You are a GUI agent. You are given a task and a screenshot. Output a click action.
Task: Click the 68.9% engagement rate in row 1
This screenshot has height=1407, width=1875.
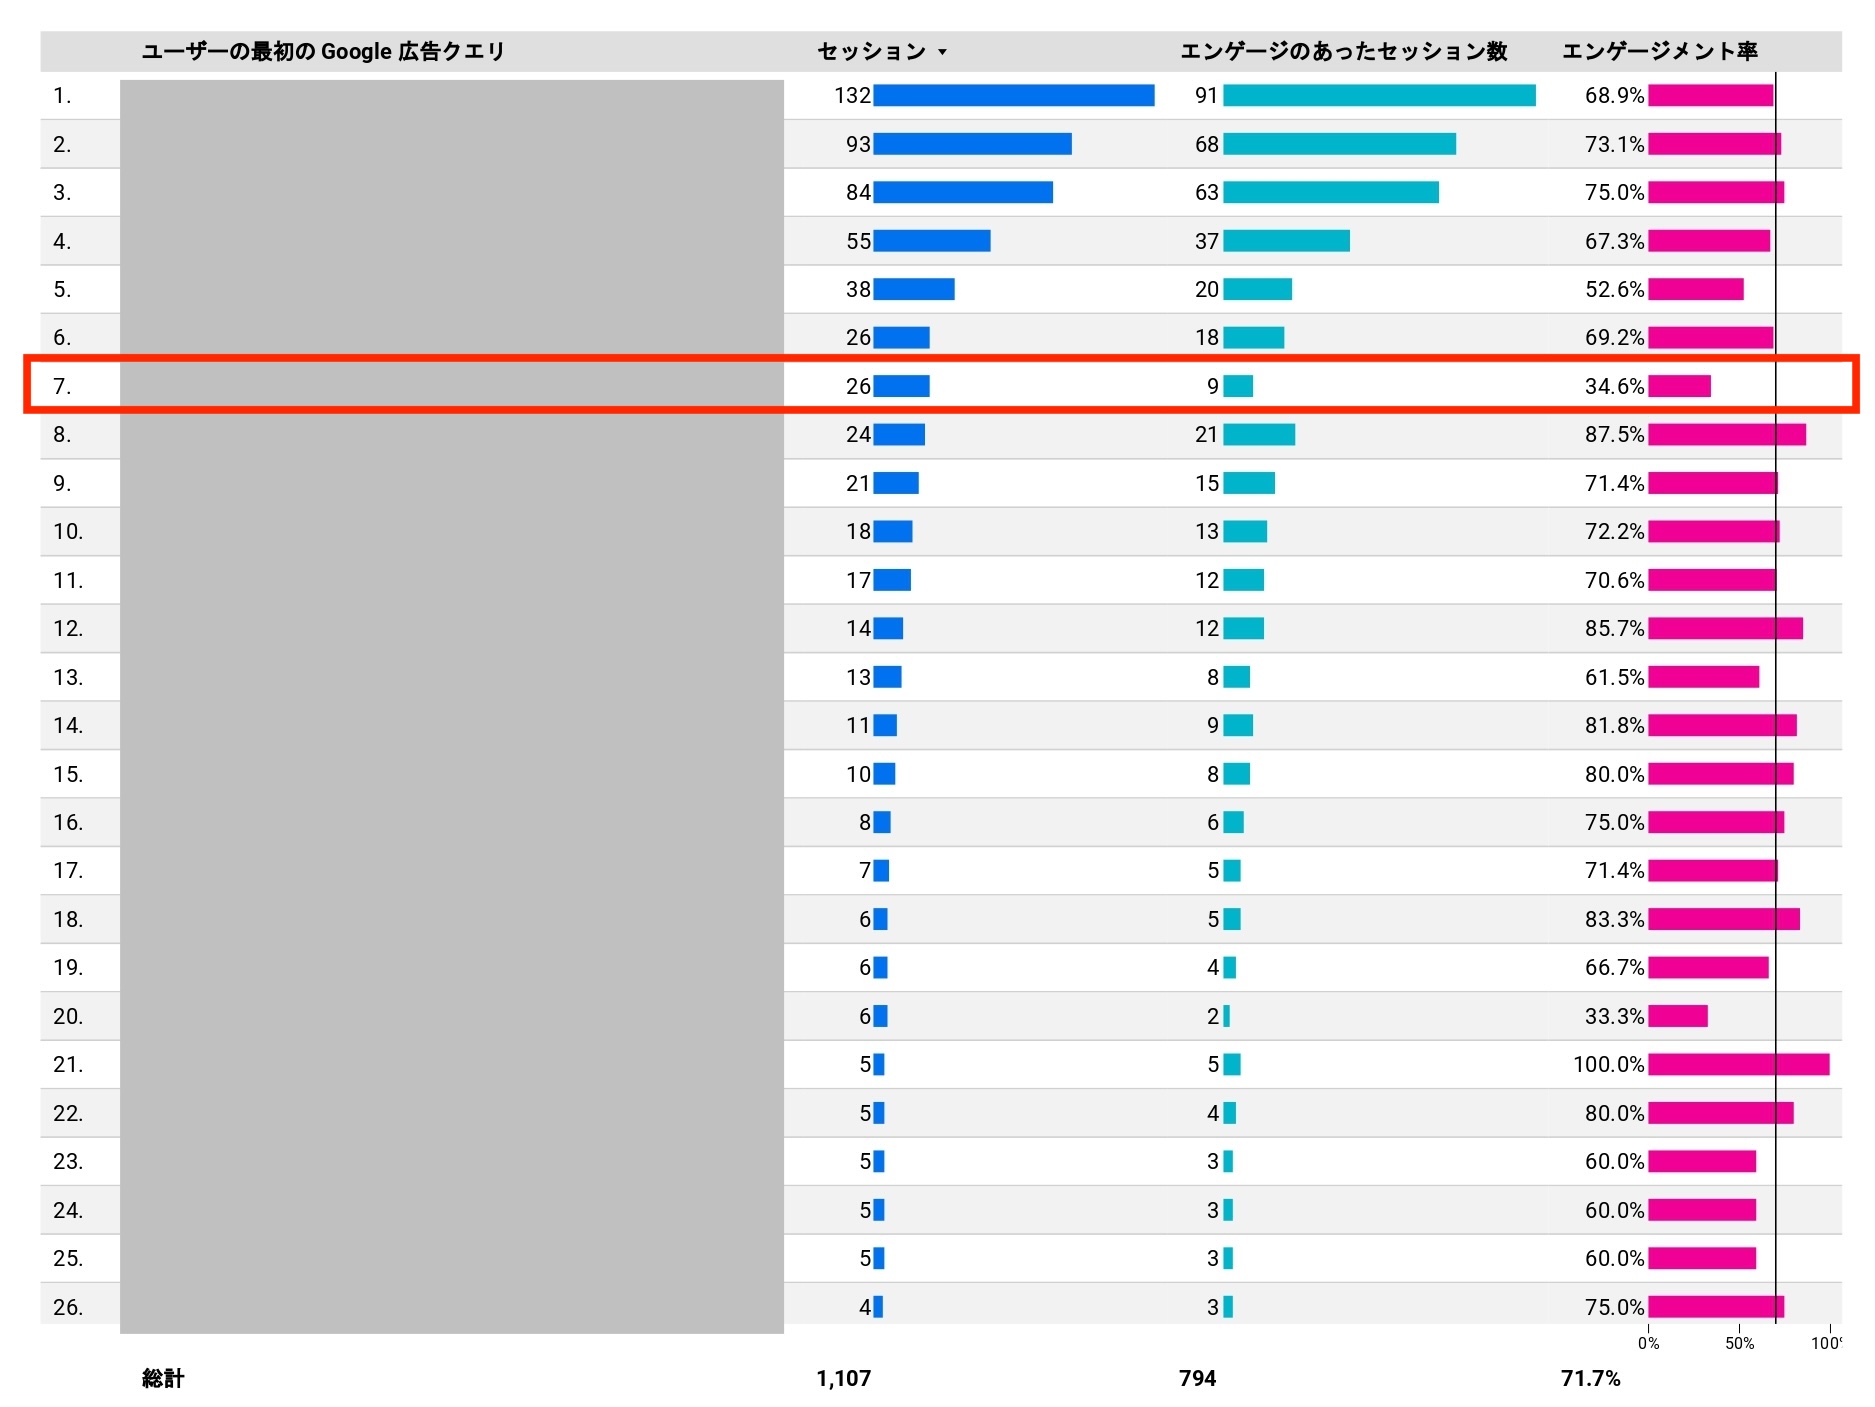pos(1614,96)
